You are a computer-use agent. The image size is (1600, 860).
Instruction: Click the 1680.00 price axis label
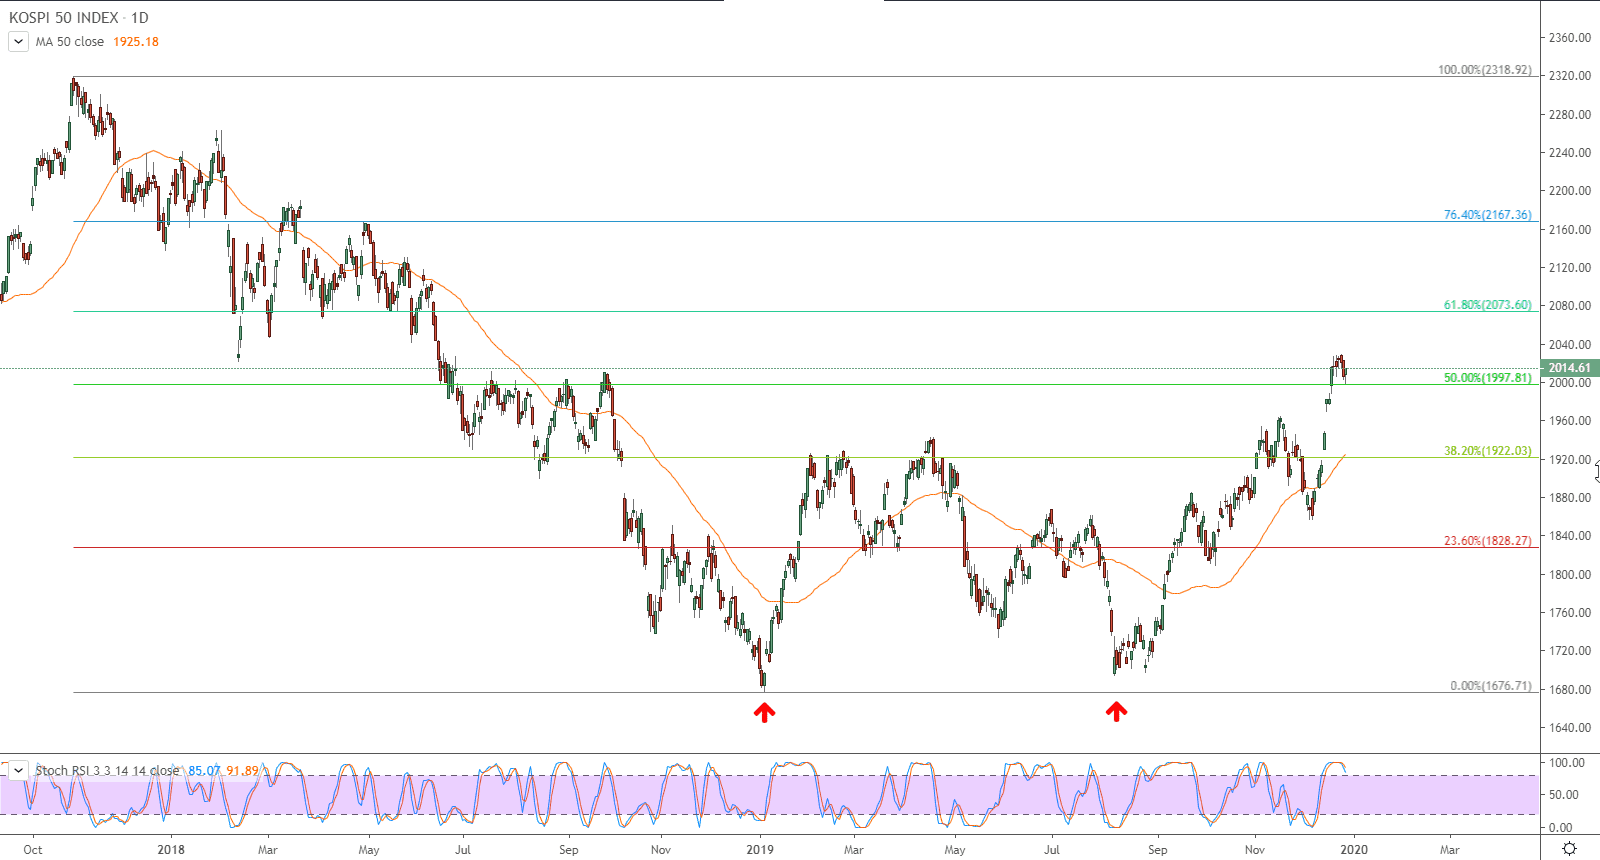(1569, 690)
